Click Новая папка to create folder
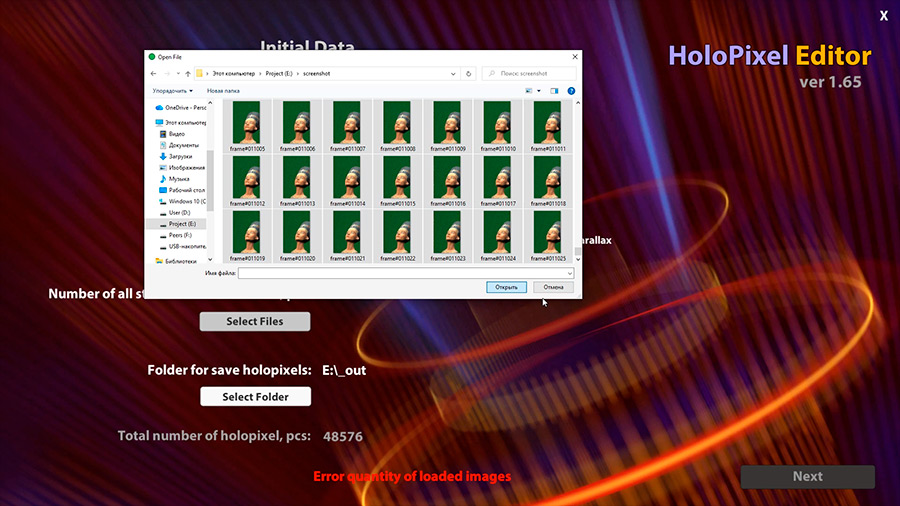 click(223, 90)
